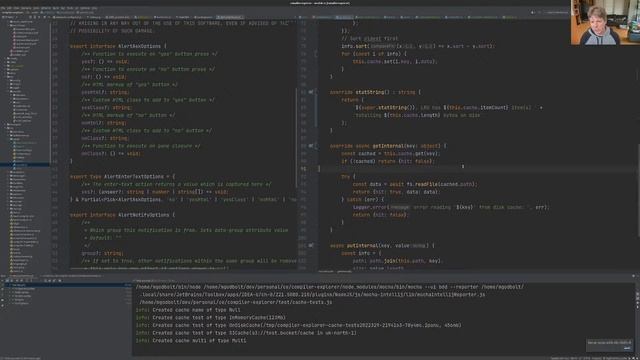Click the notification popup at bottom right
The image size is (640, 360).
click(609, 345)
